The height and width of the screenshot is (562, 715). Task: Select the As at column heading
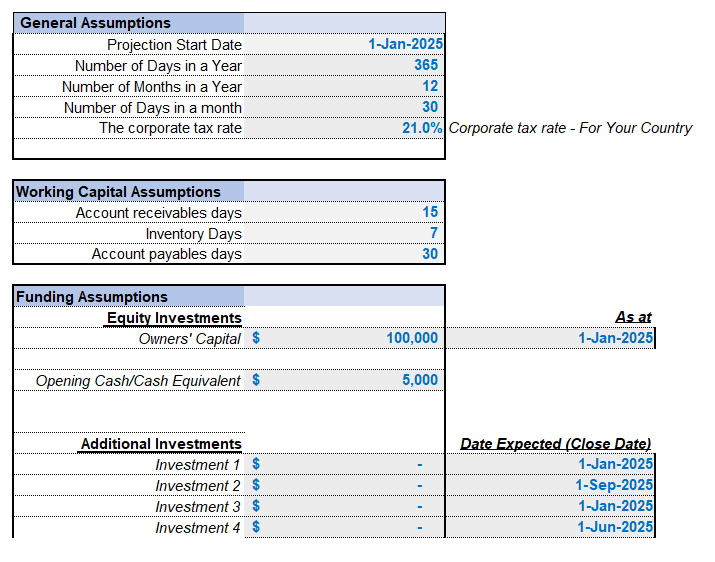[633, 317]
